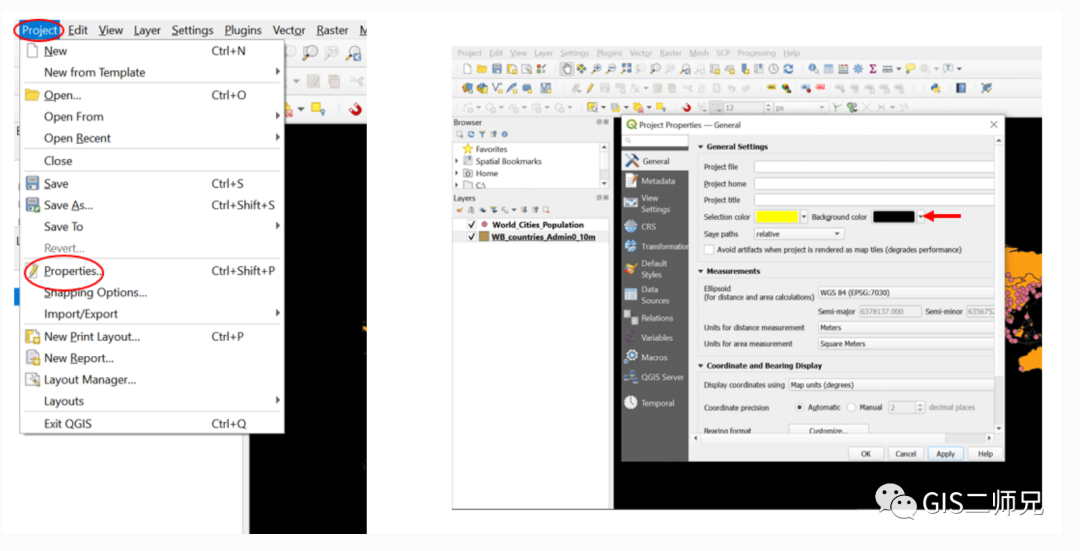Click Refresh icon in Browser panel
Screen dimensions: 1080x551
click(470, 134)
